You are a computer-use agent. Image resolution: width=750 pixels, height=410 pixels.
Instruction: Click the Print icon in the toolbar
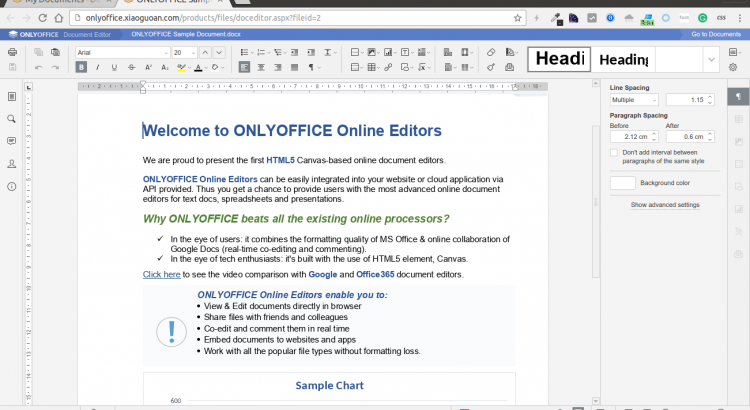coord(12,52)
